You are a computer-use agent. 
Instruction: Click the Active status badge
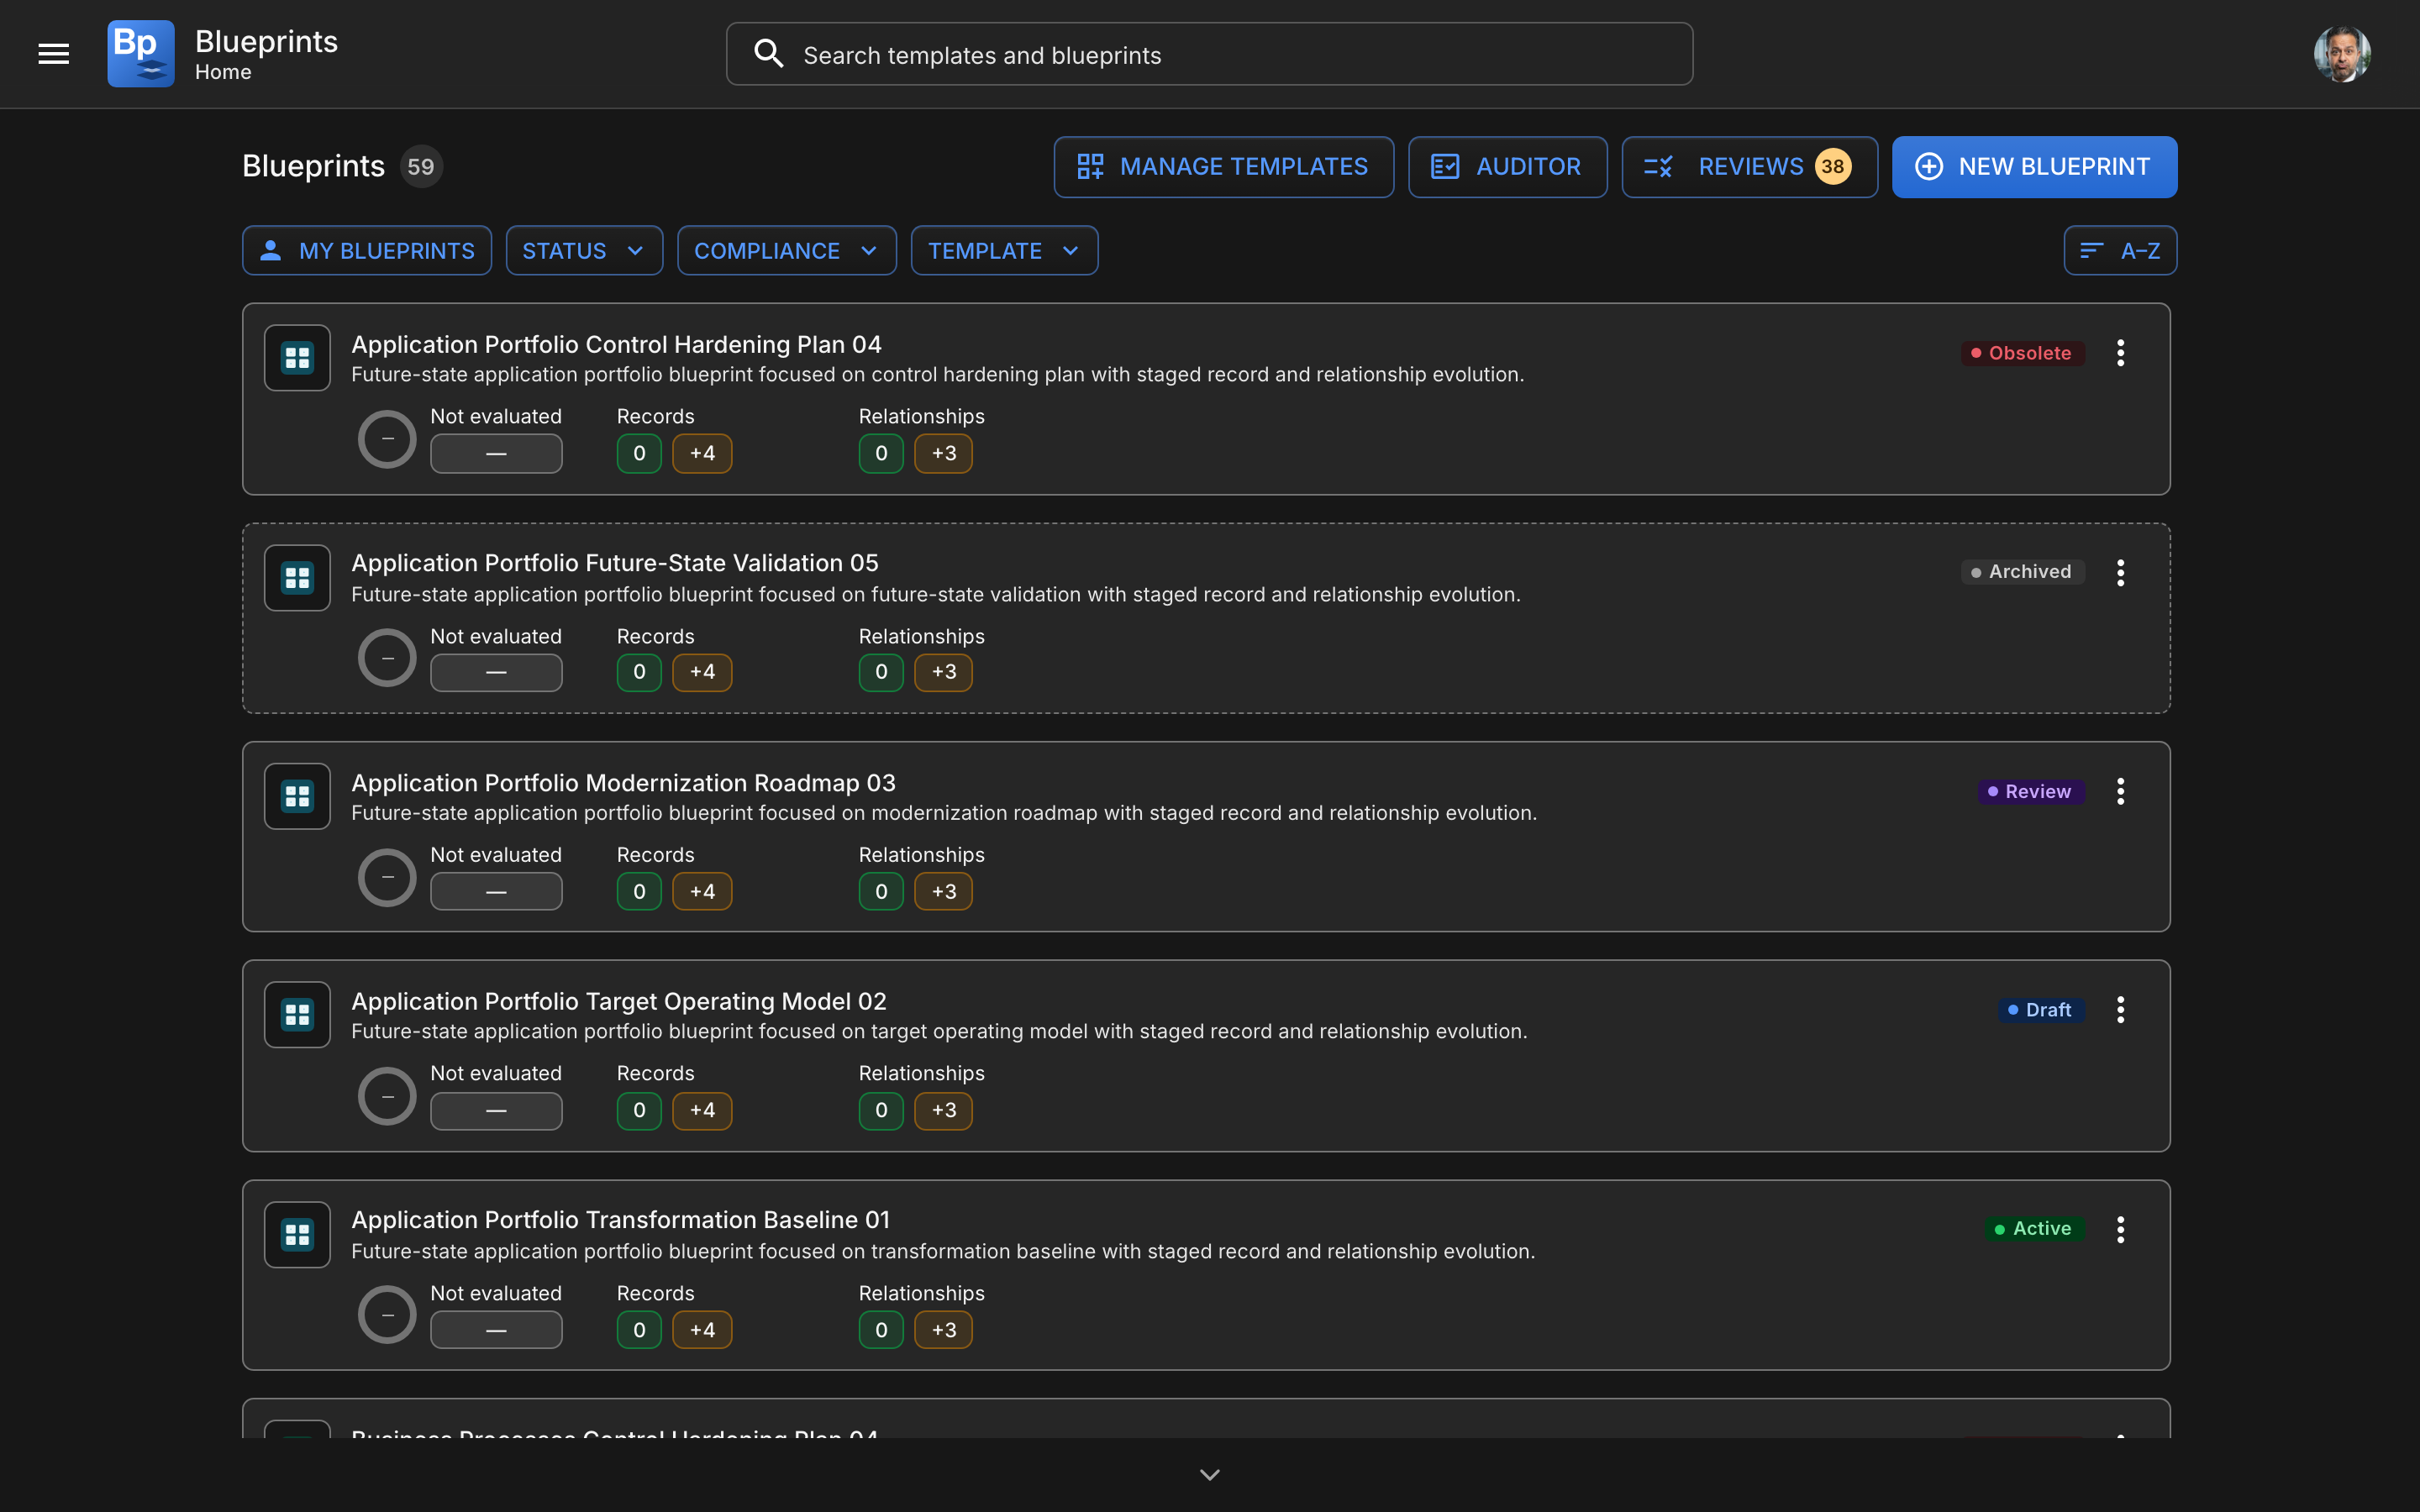coord(2034,1229)
